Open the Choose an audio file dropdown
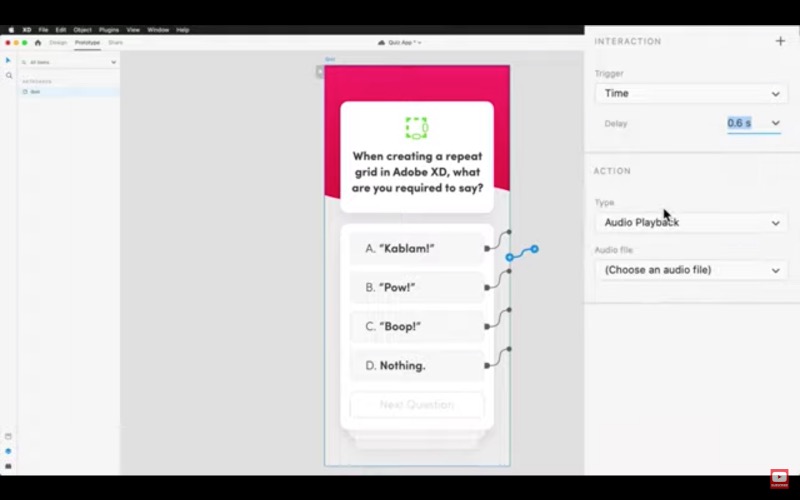This screenshot has height=500, width=800. coord(691,270)
